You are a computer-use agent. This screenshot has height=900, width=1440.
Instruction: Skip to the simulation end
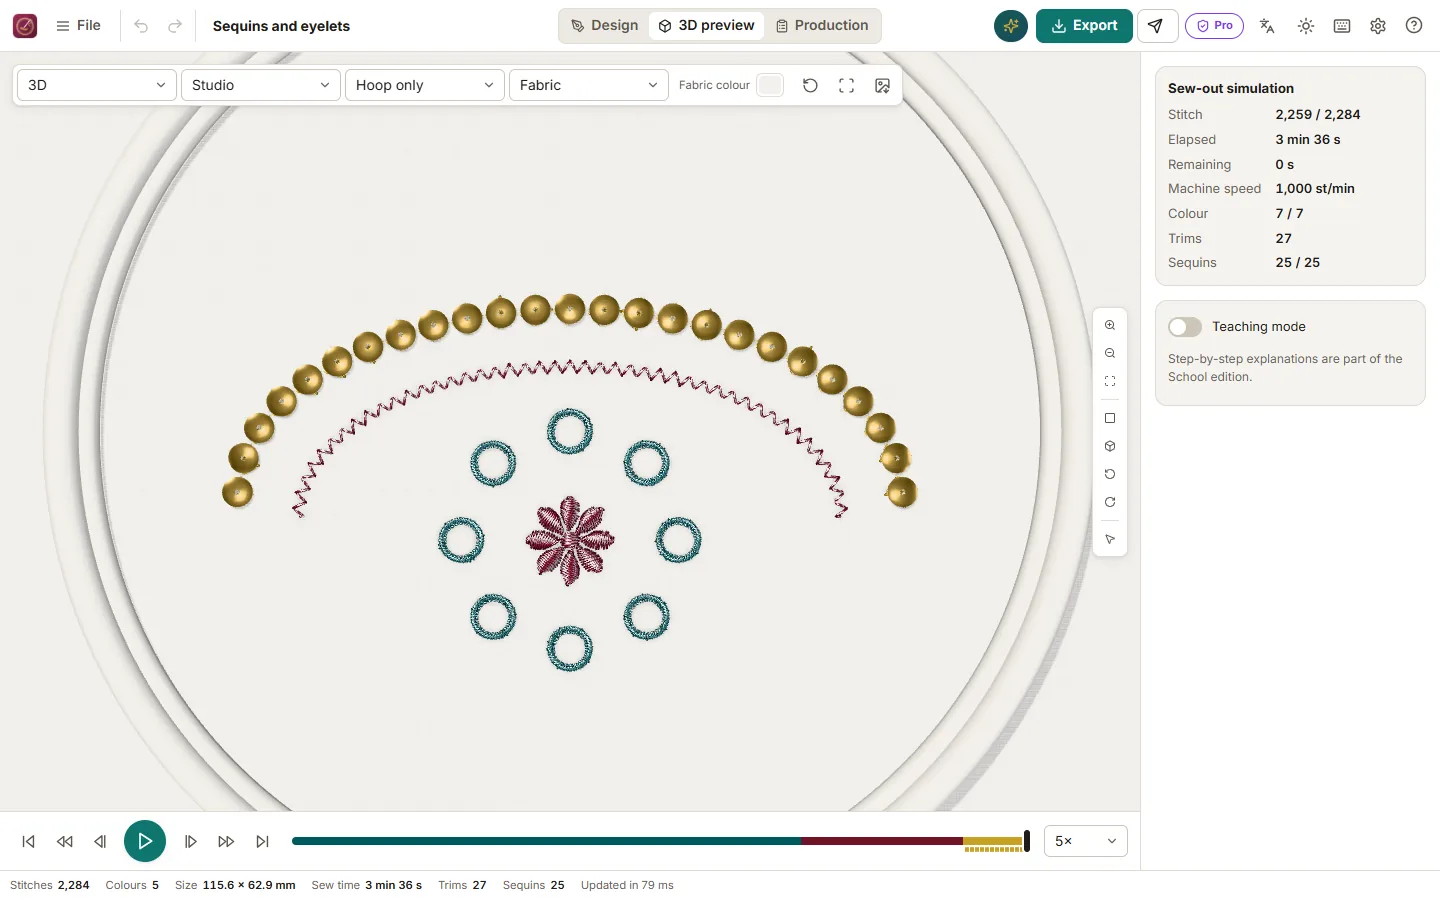tap(262, 841)
